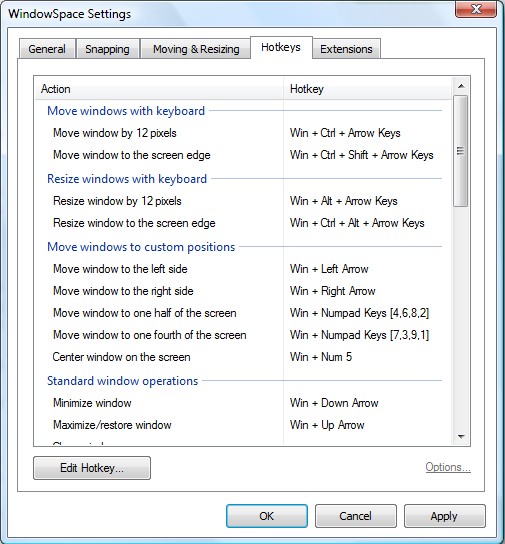Open the Snapping tab
This screenshot has height=544, width=505.
tap(108, 49)
